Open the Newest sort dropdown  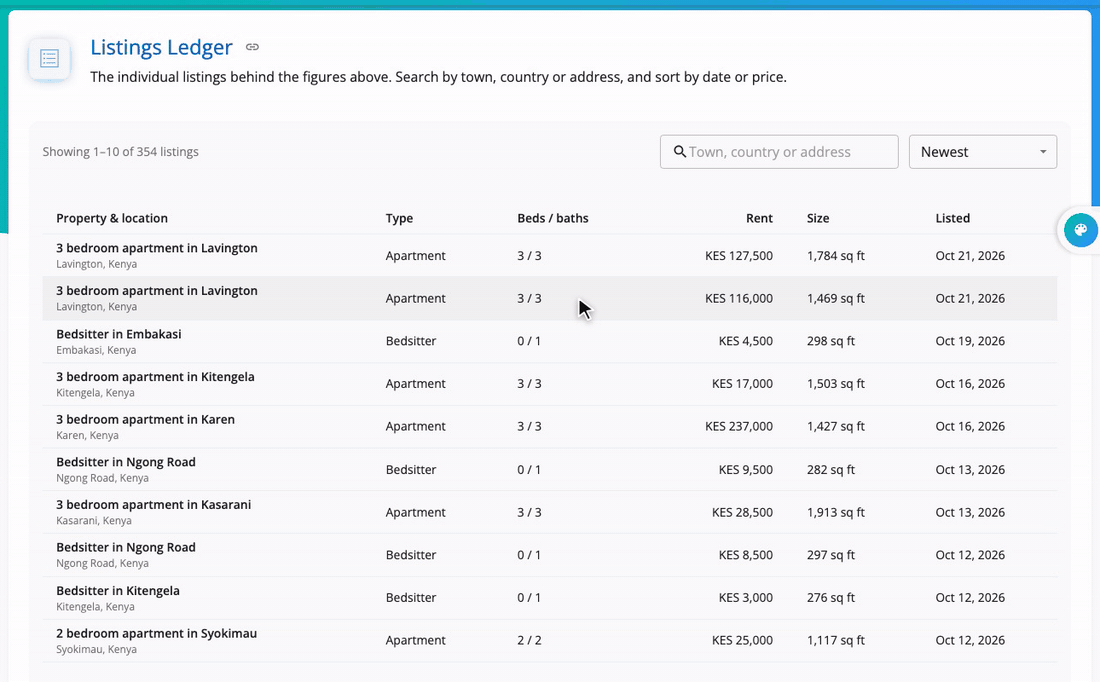point(983,152)
